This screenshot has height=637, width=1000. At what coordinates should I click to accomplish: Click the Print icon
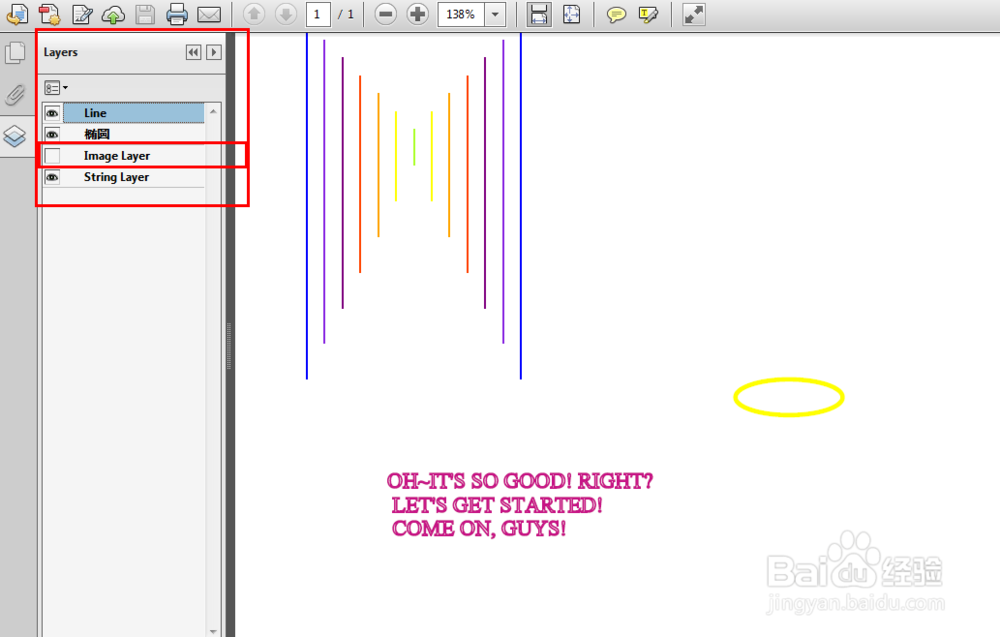point(177,14)
